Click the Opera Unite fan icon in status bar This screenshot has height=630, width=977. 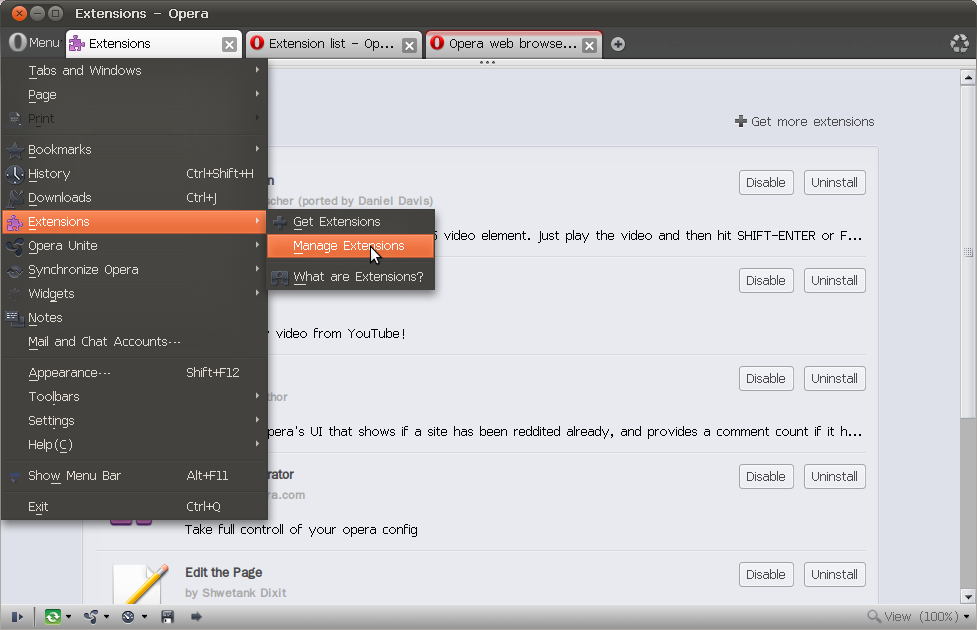93,616
